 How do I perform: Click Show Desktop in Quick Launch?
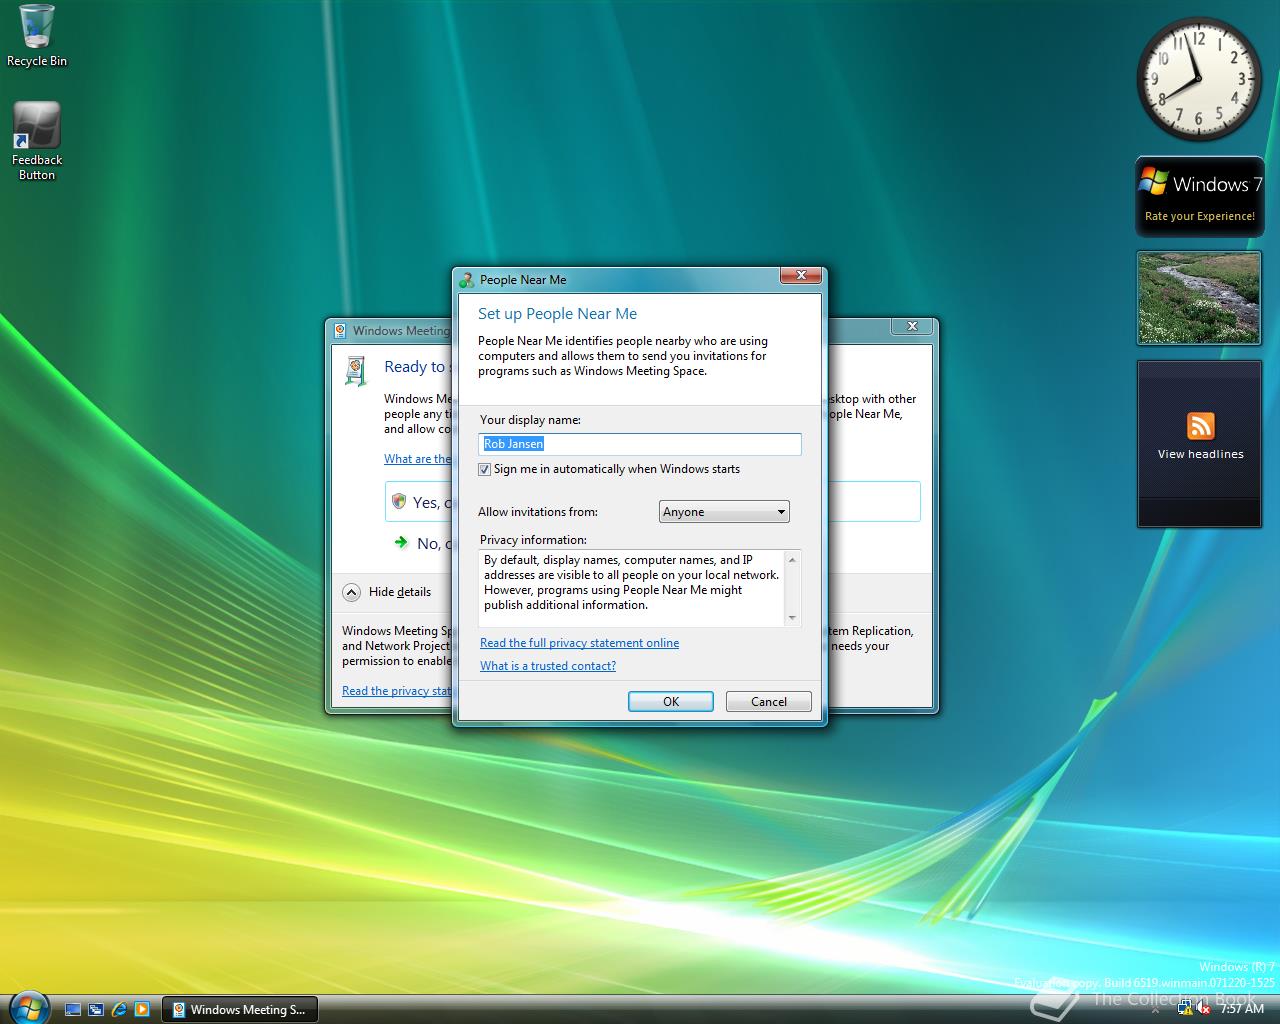pyautogui.click(x=73, y=1010)
